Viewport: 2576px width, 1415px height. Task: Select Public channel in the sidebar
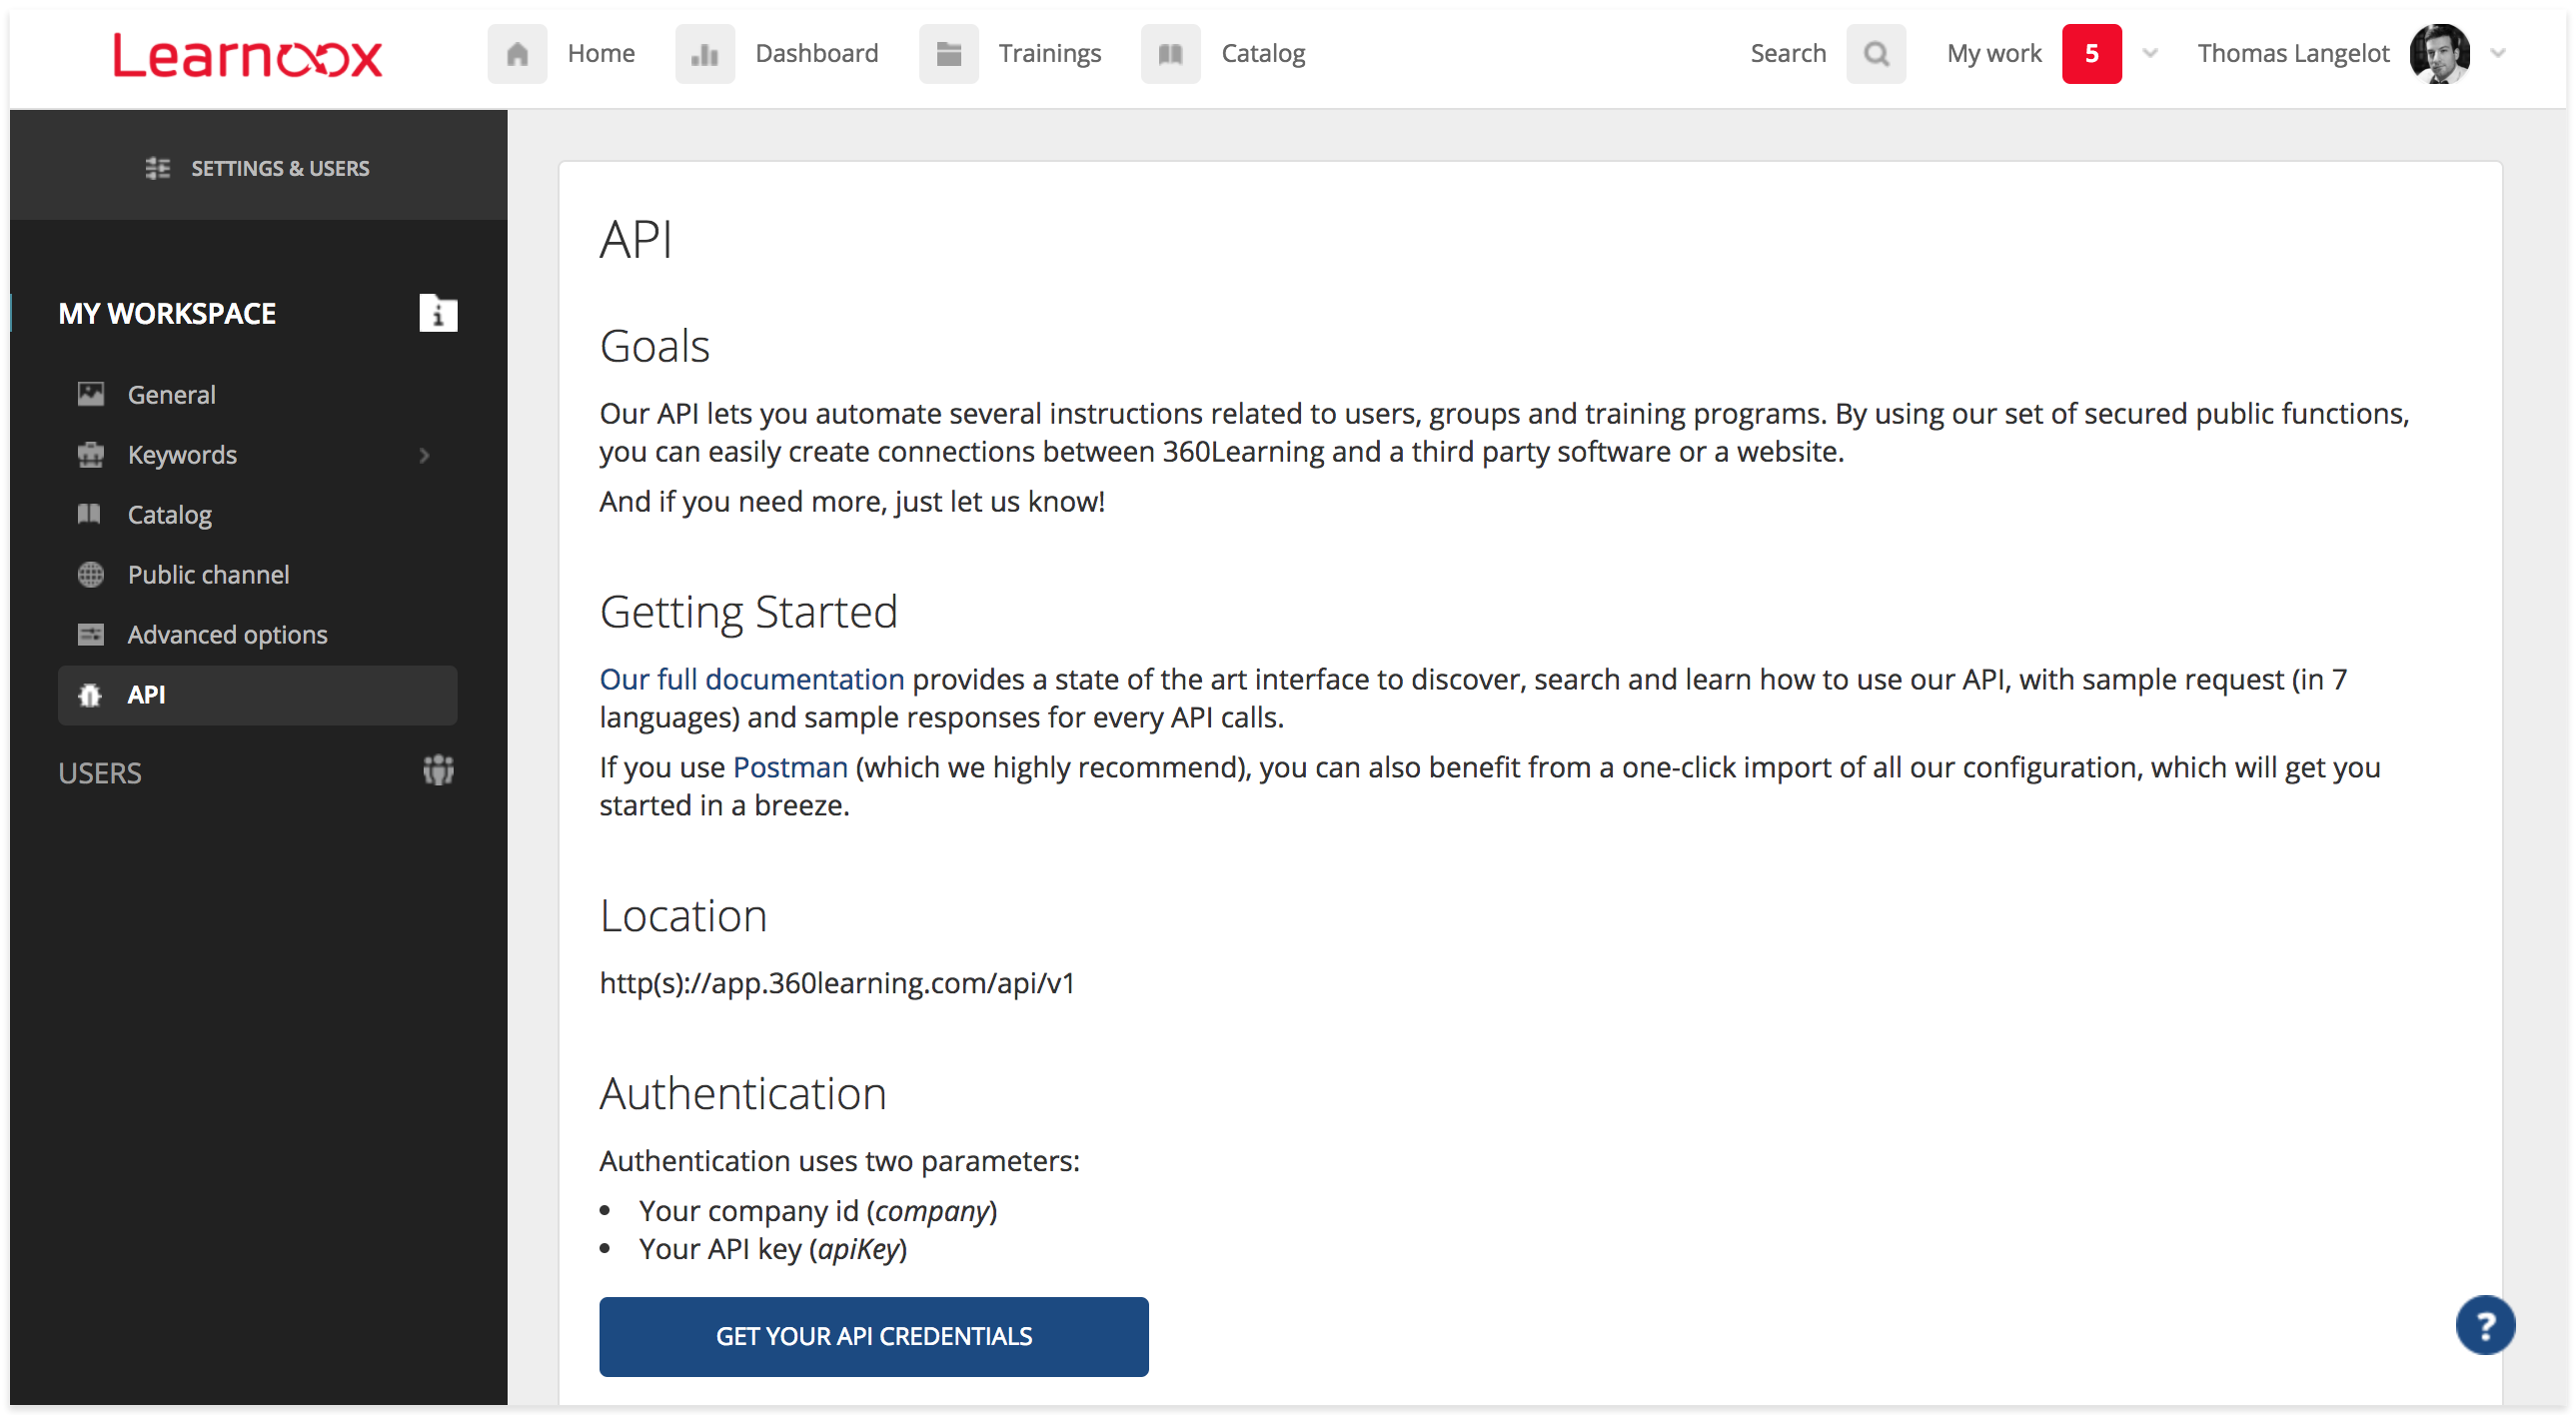point(208,575)
